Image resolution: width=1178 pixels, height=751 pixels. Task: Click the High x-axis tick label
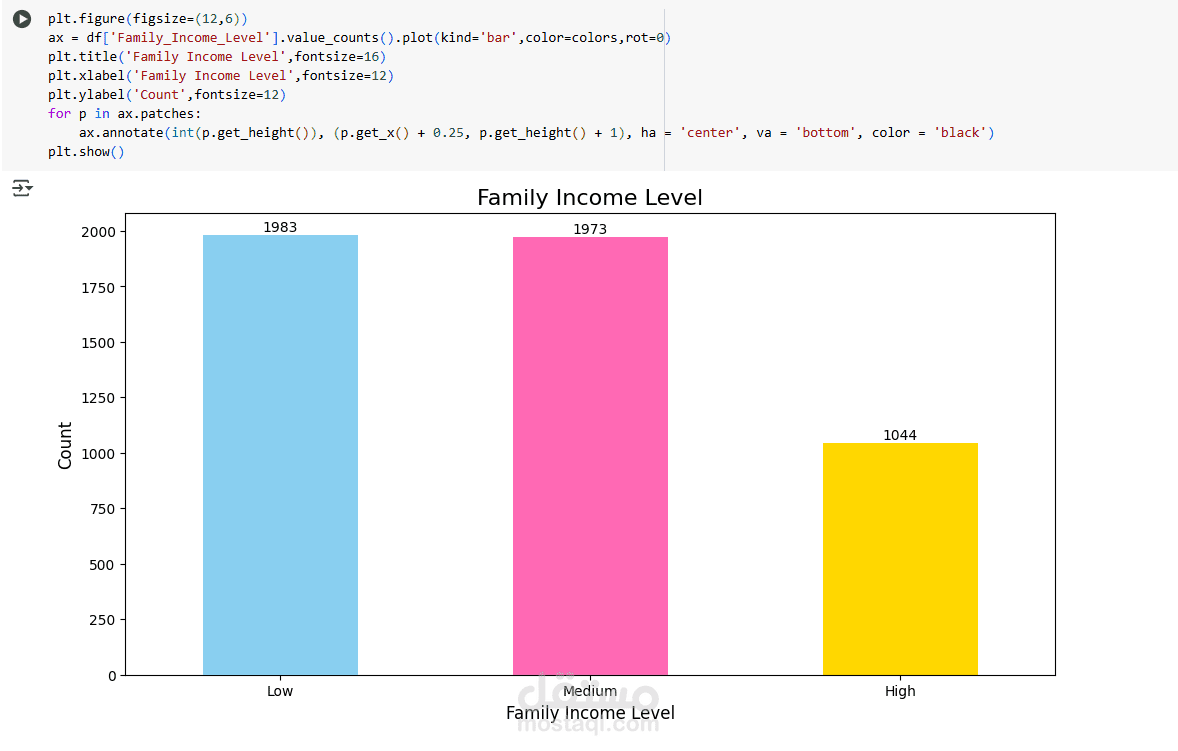coord(900,691)
